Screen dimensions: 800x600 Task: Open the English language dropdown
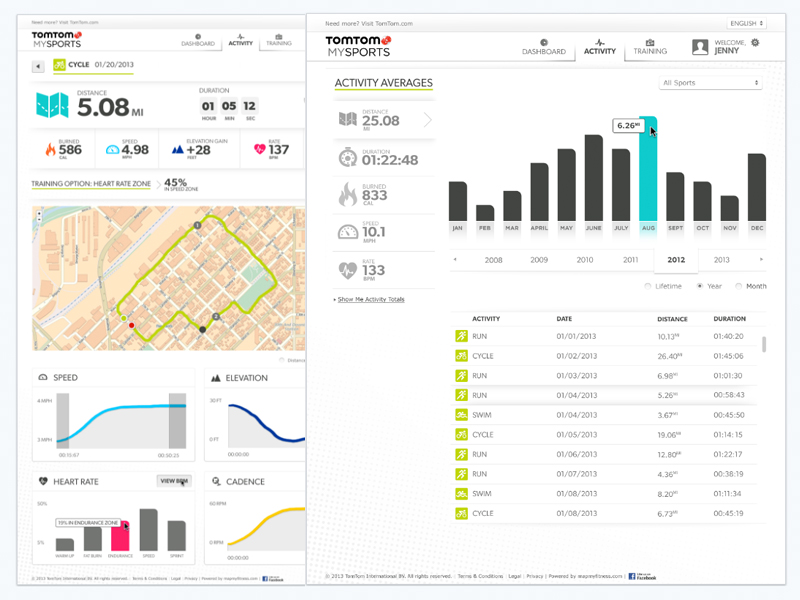click(x=746, y=23)
